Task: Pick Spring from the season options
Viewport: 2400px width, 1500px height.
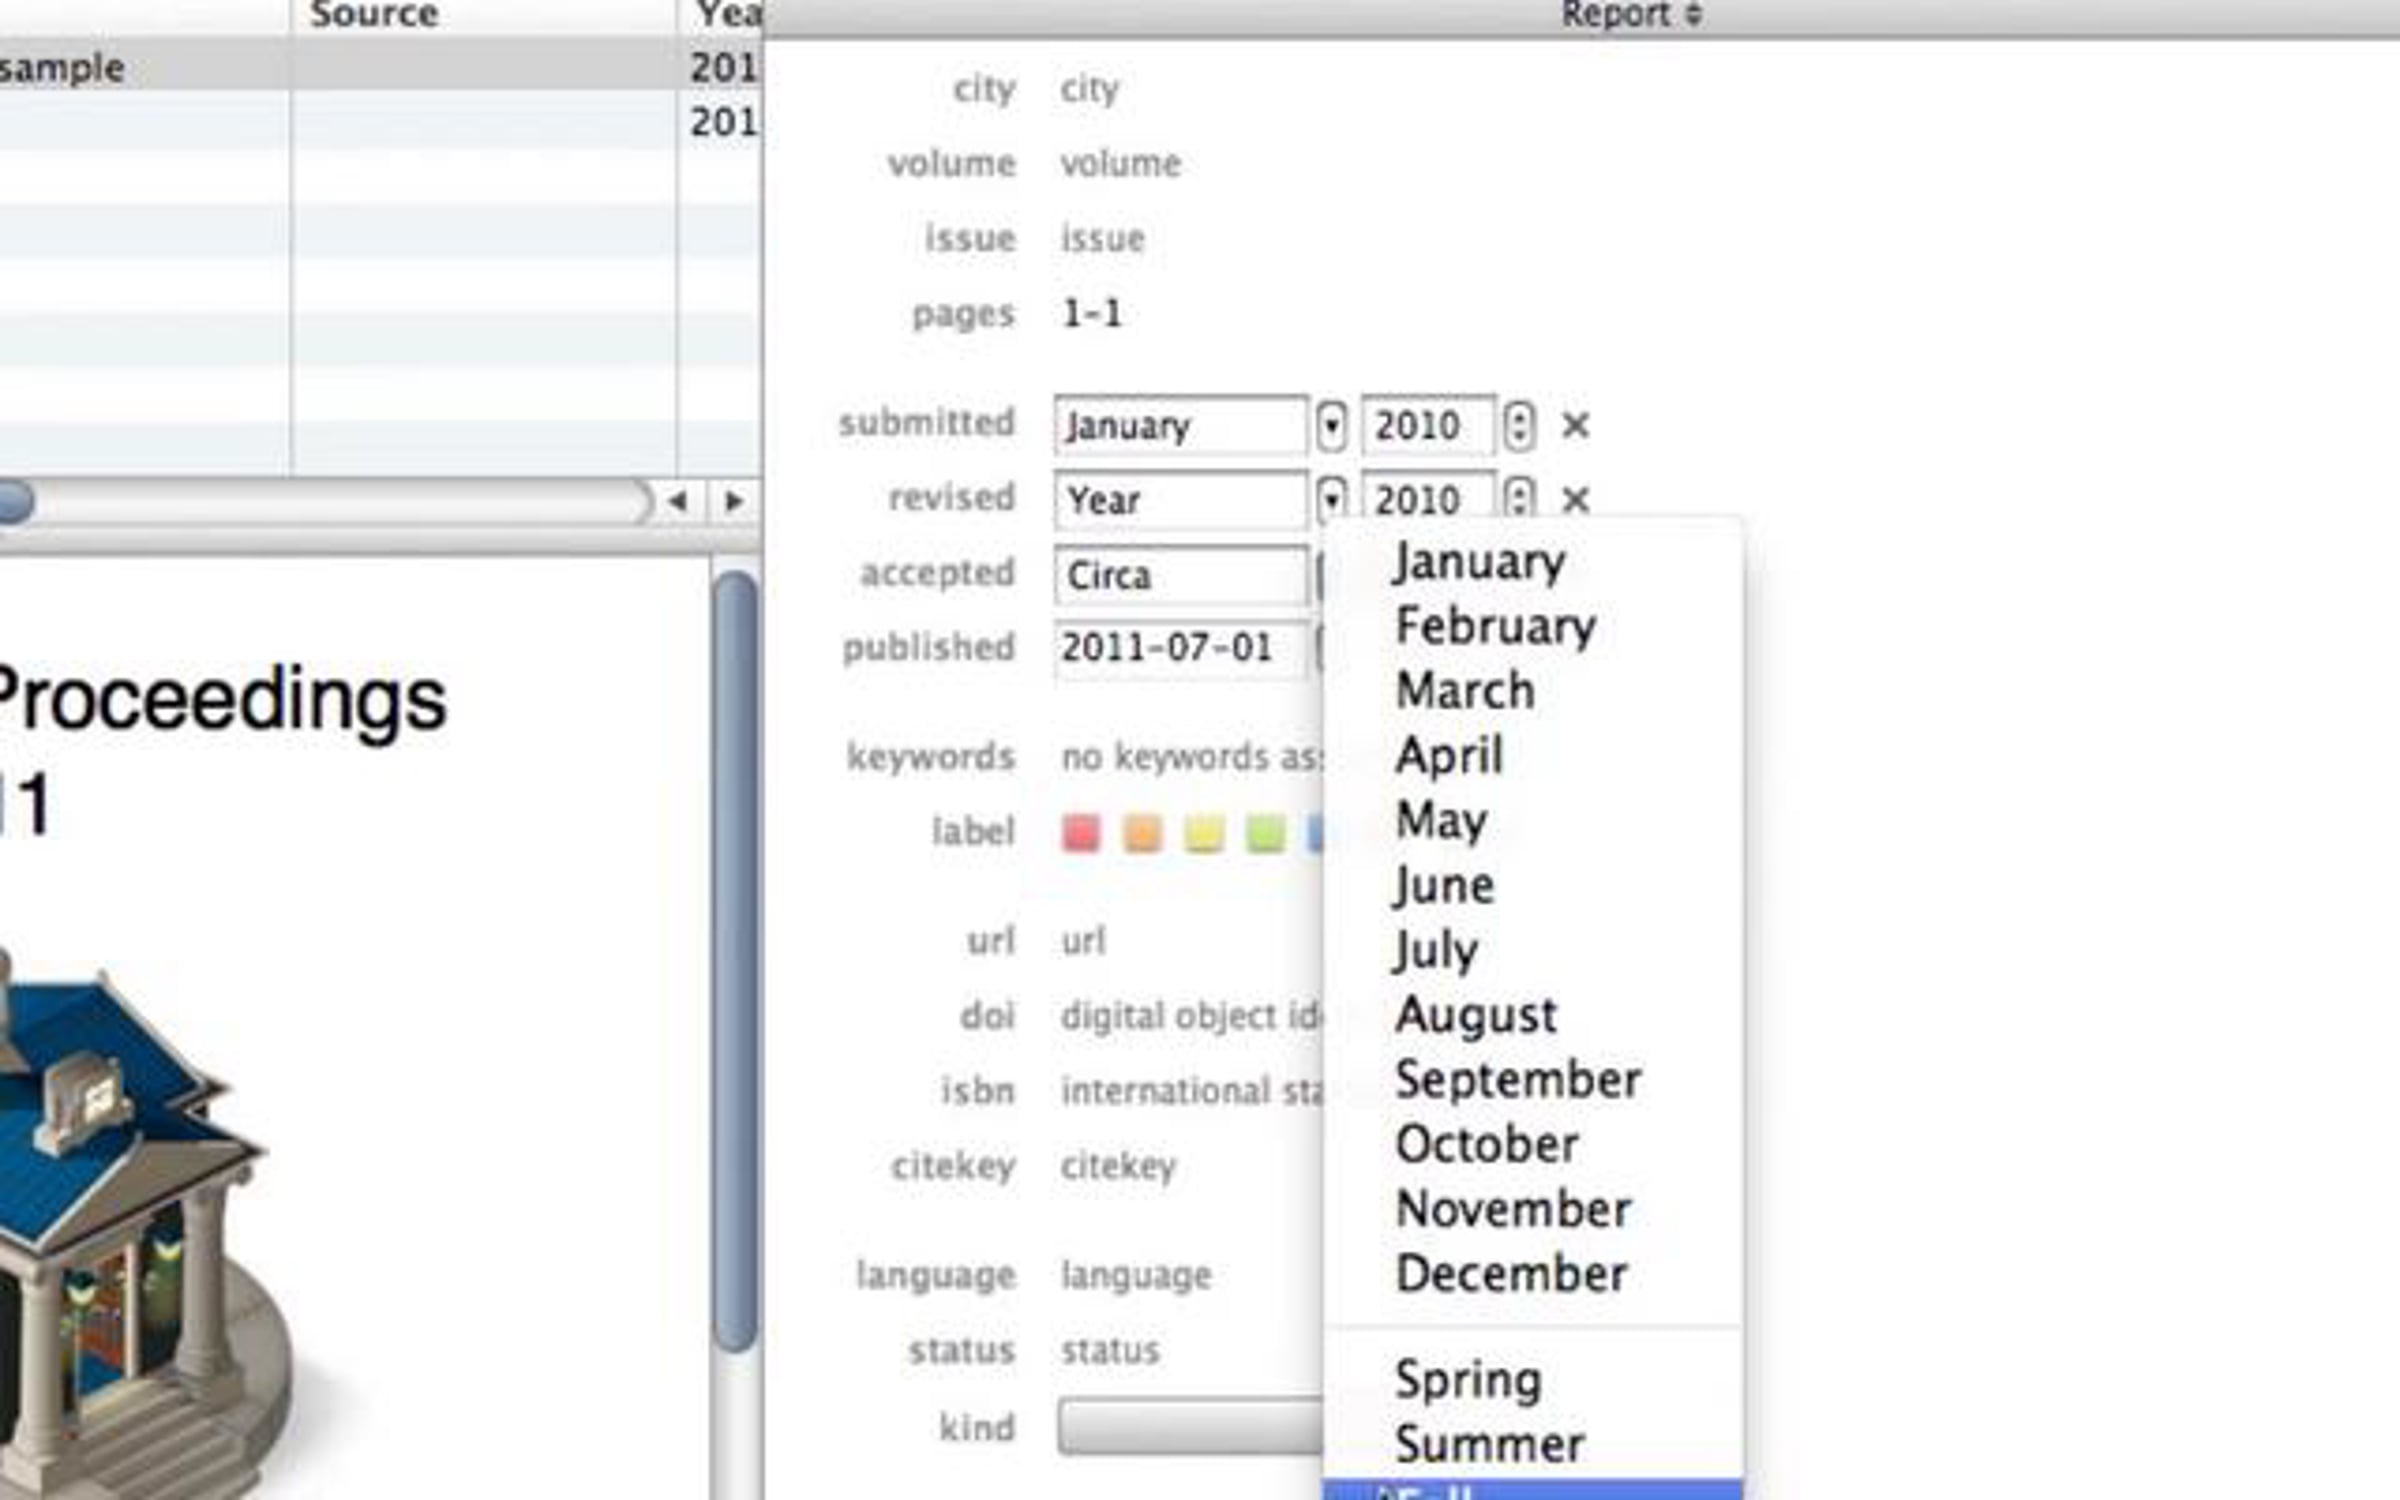Action: pyautogui.click(x=1467, y=1380)
